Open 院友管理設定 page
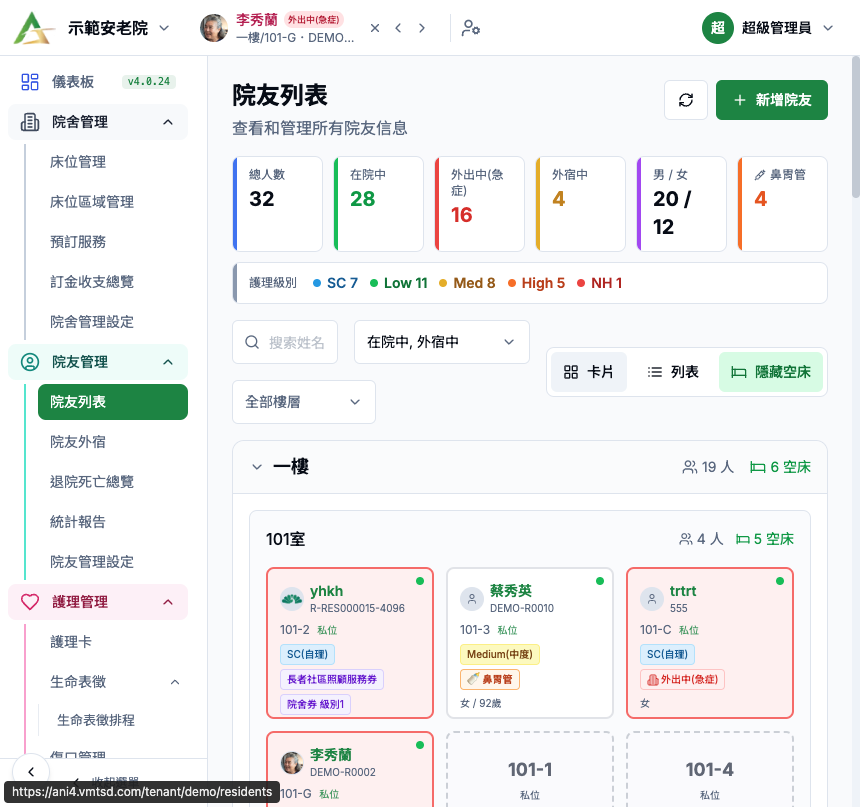 click(92, 562)
